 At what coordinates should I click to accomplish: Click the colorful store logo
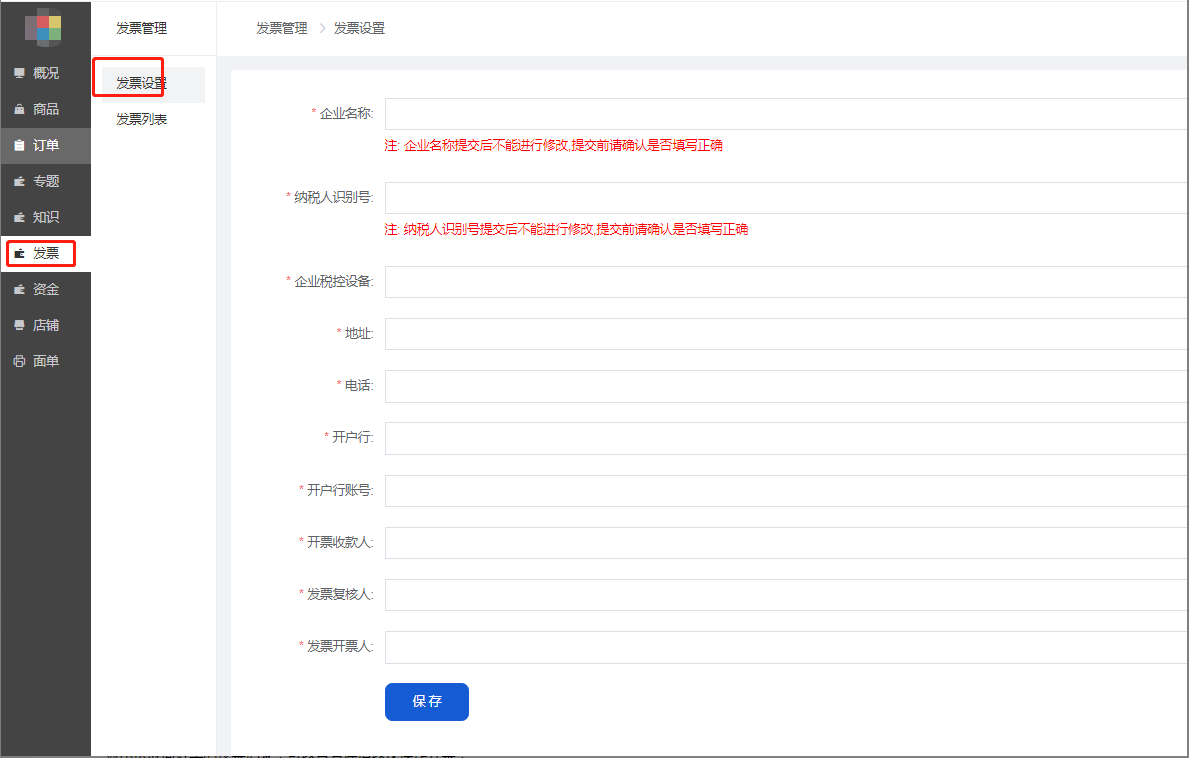(44, 28)
